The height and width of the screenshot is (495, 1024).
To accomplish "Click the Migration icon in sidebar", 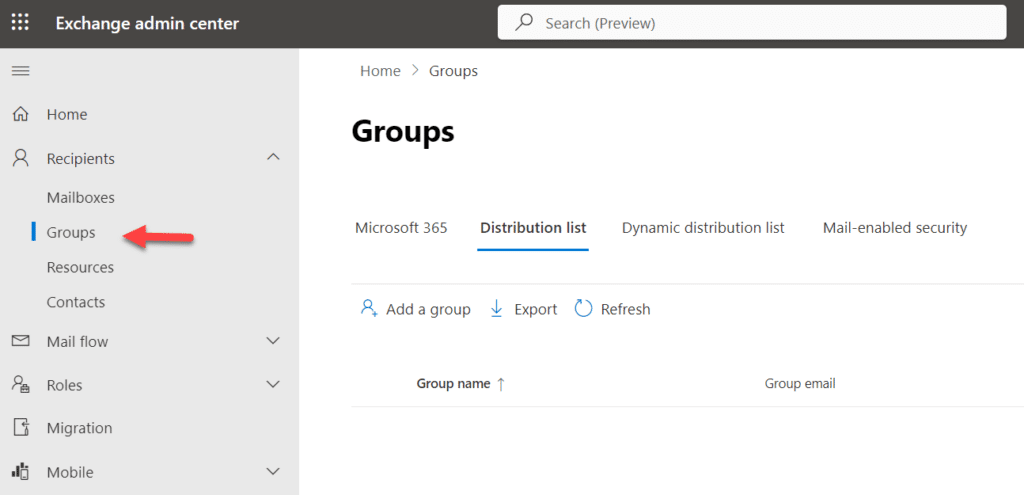I will coord(20,428).
